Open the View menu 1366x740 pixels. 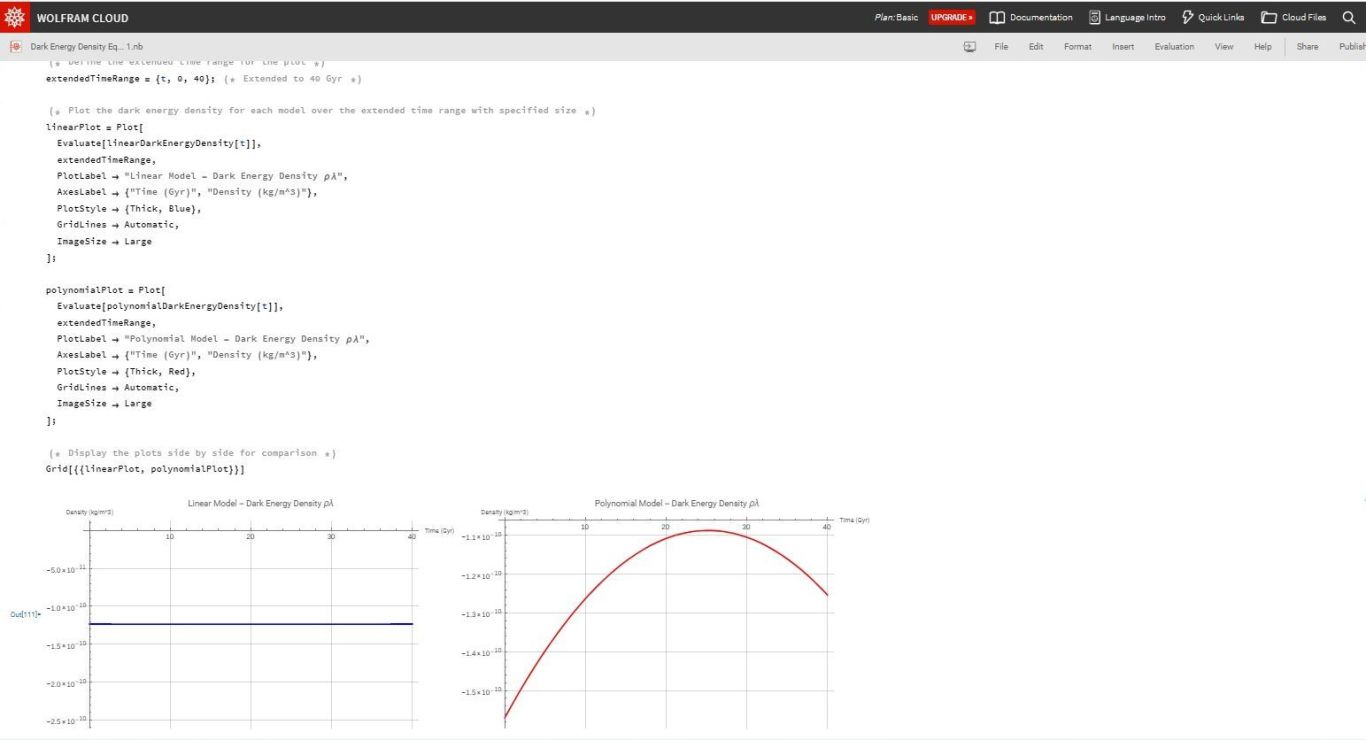(x=1224, y=47)
